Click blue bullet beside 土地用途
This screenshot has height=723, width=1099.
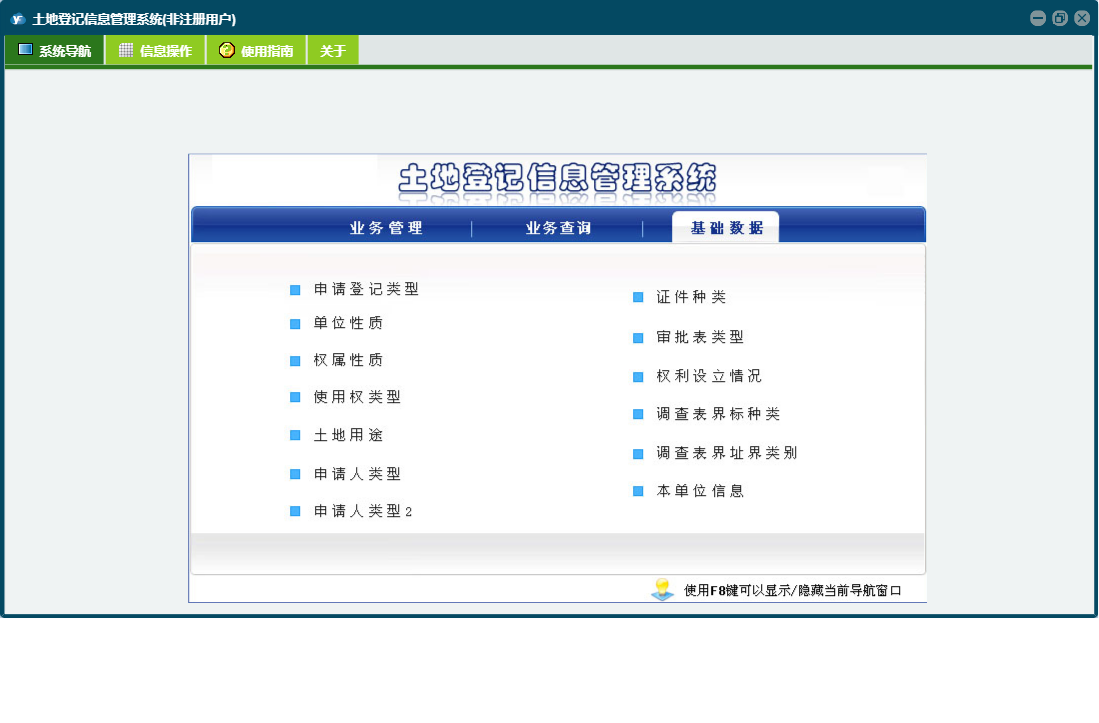[295, 435]
